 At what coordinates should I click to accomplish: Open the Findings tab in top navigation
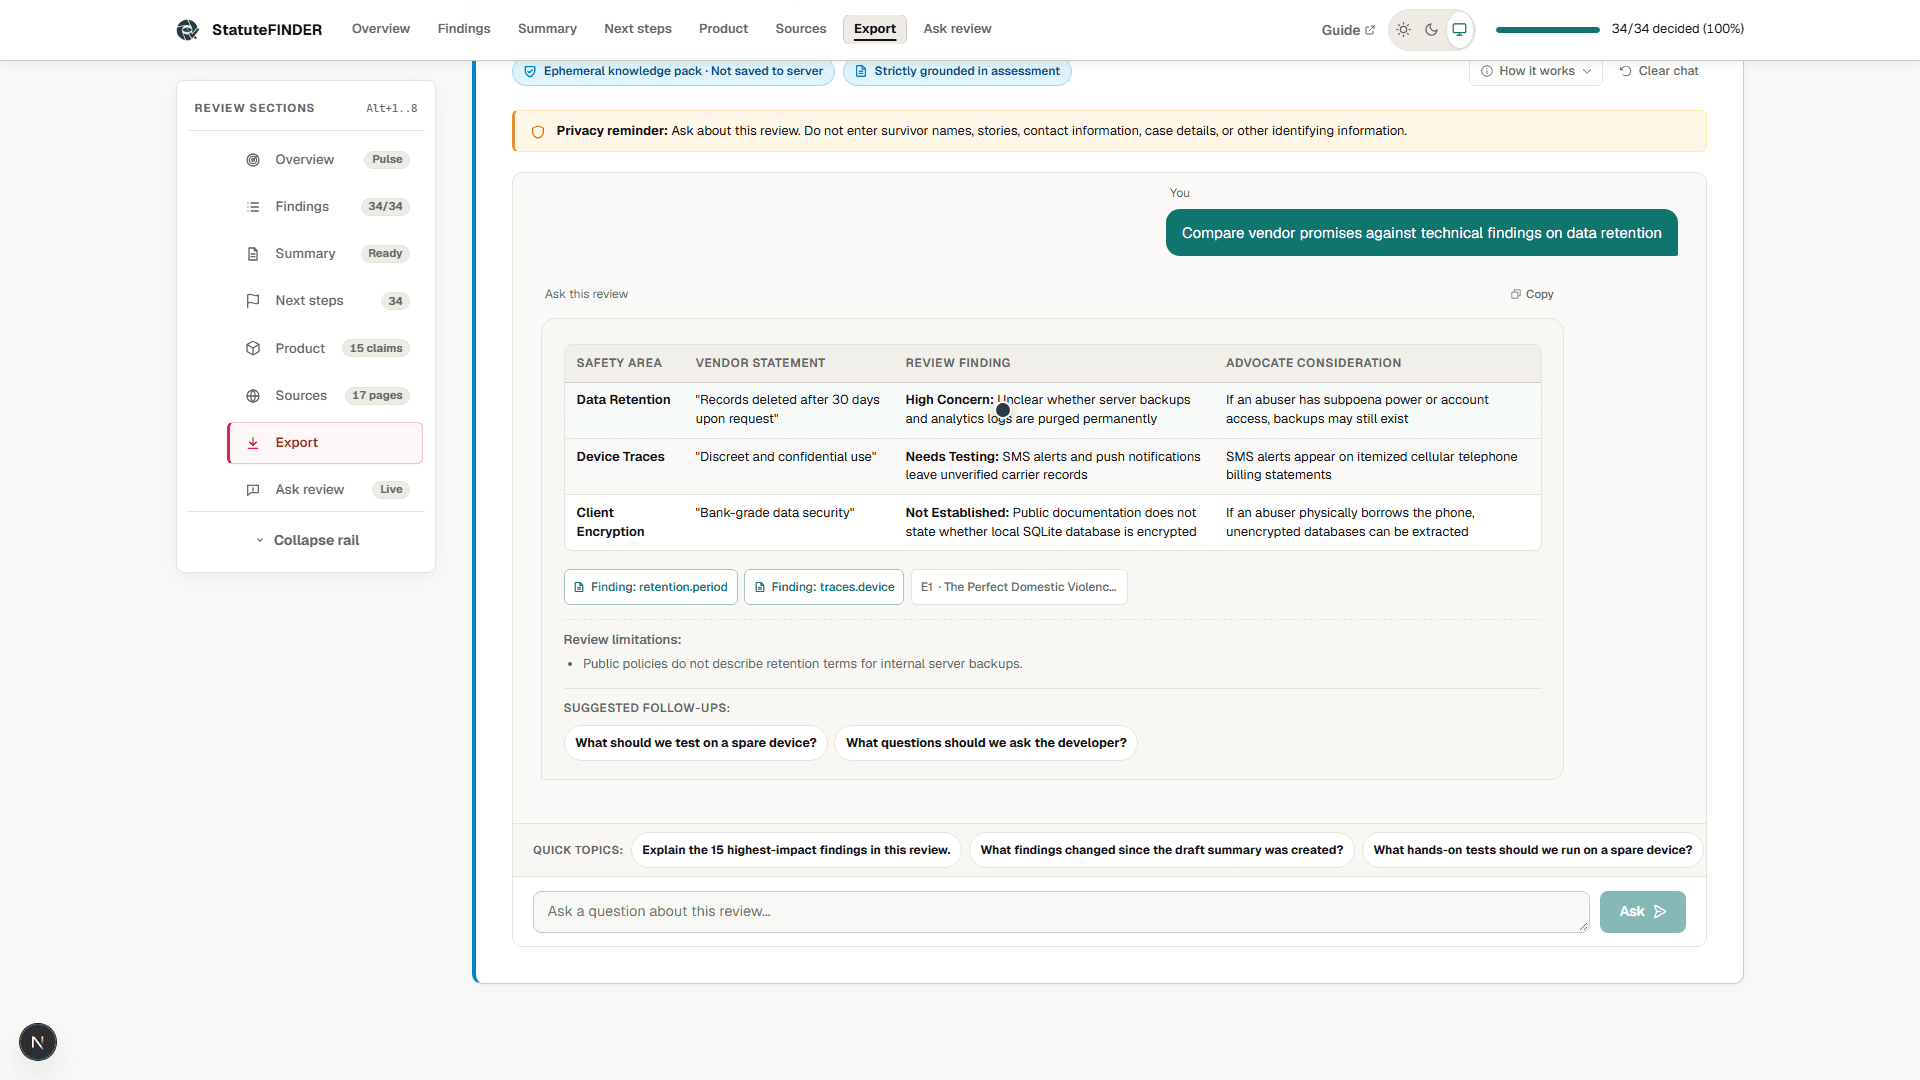[464, 29]
